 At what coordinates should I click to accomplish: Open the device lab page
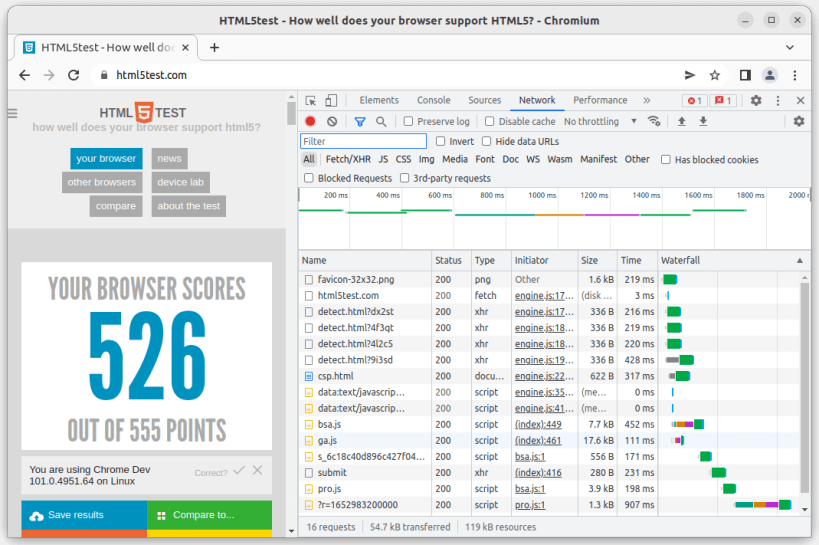click(x=180, y=182)
